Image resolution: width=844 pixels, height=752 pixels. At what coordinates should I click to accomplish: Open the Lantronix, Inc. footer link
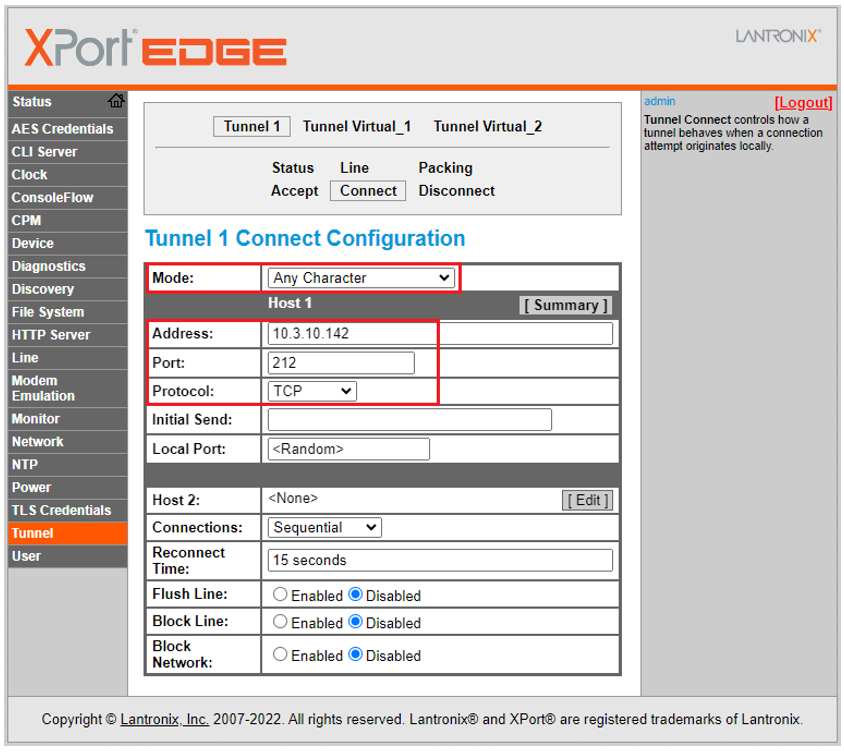pyautogui.click(x=164, y=719)
